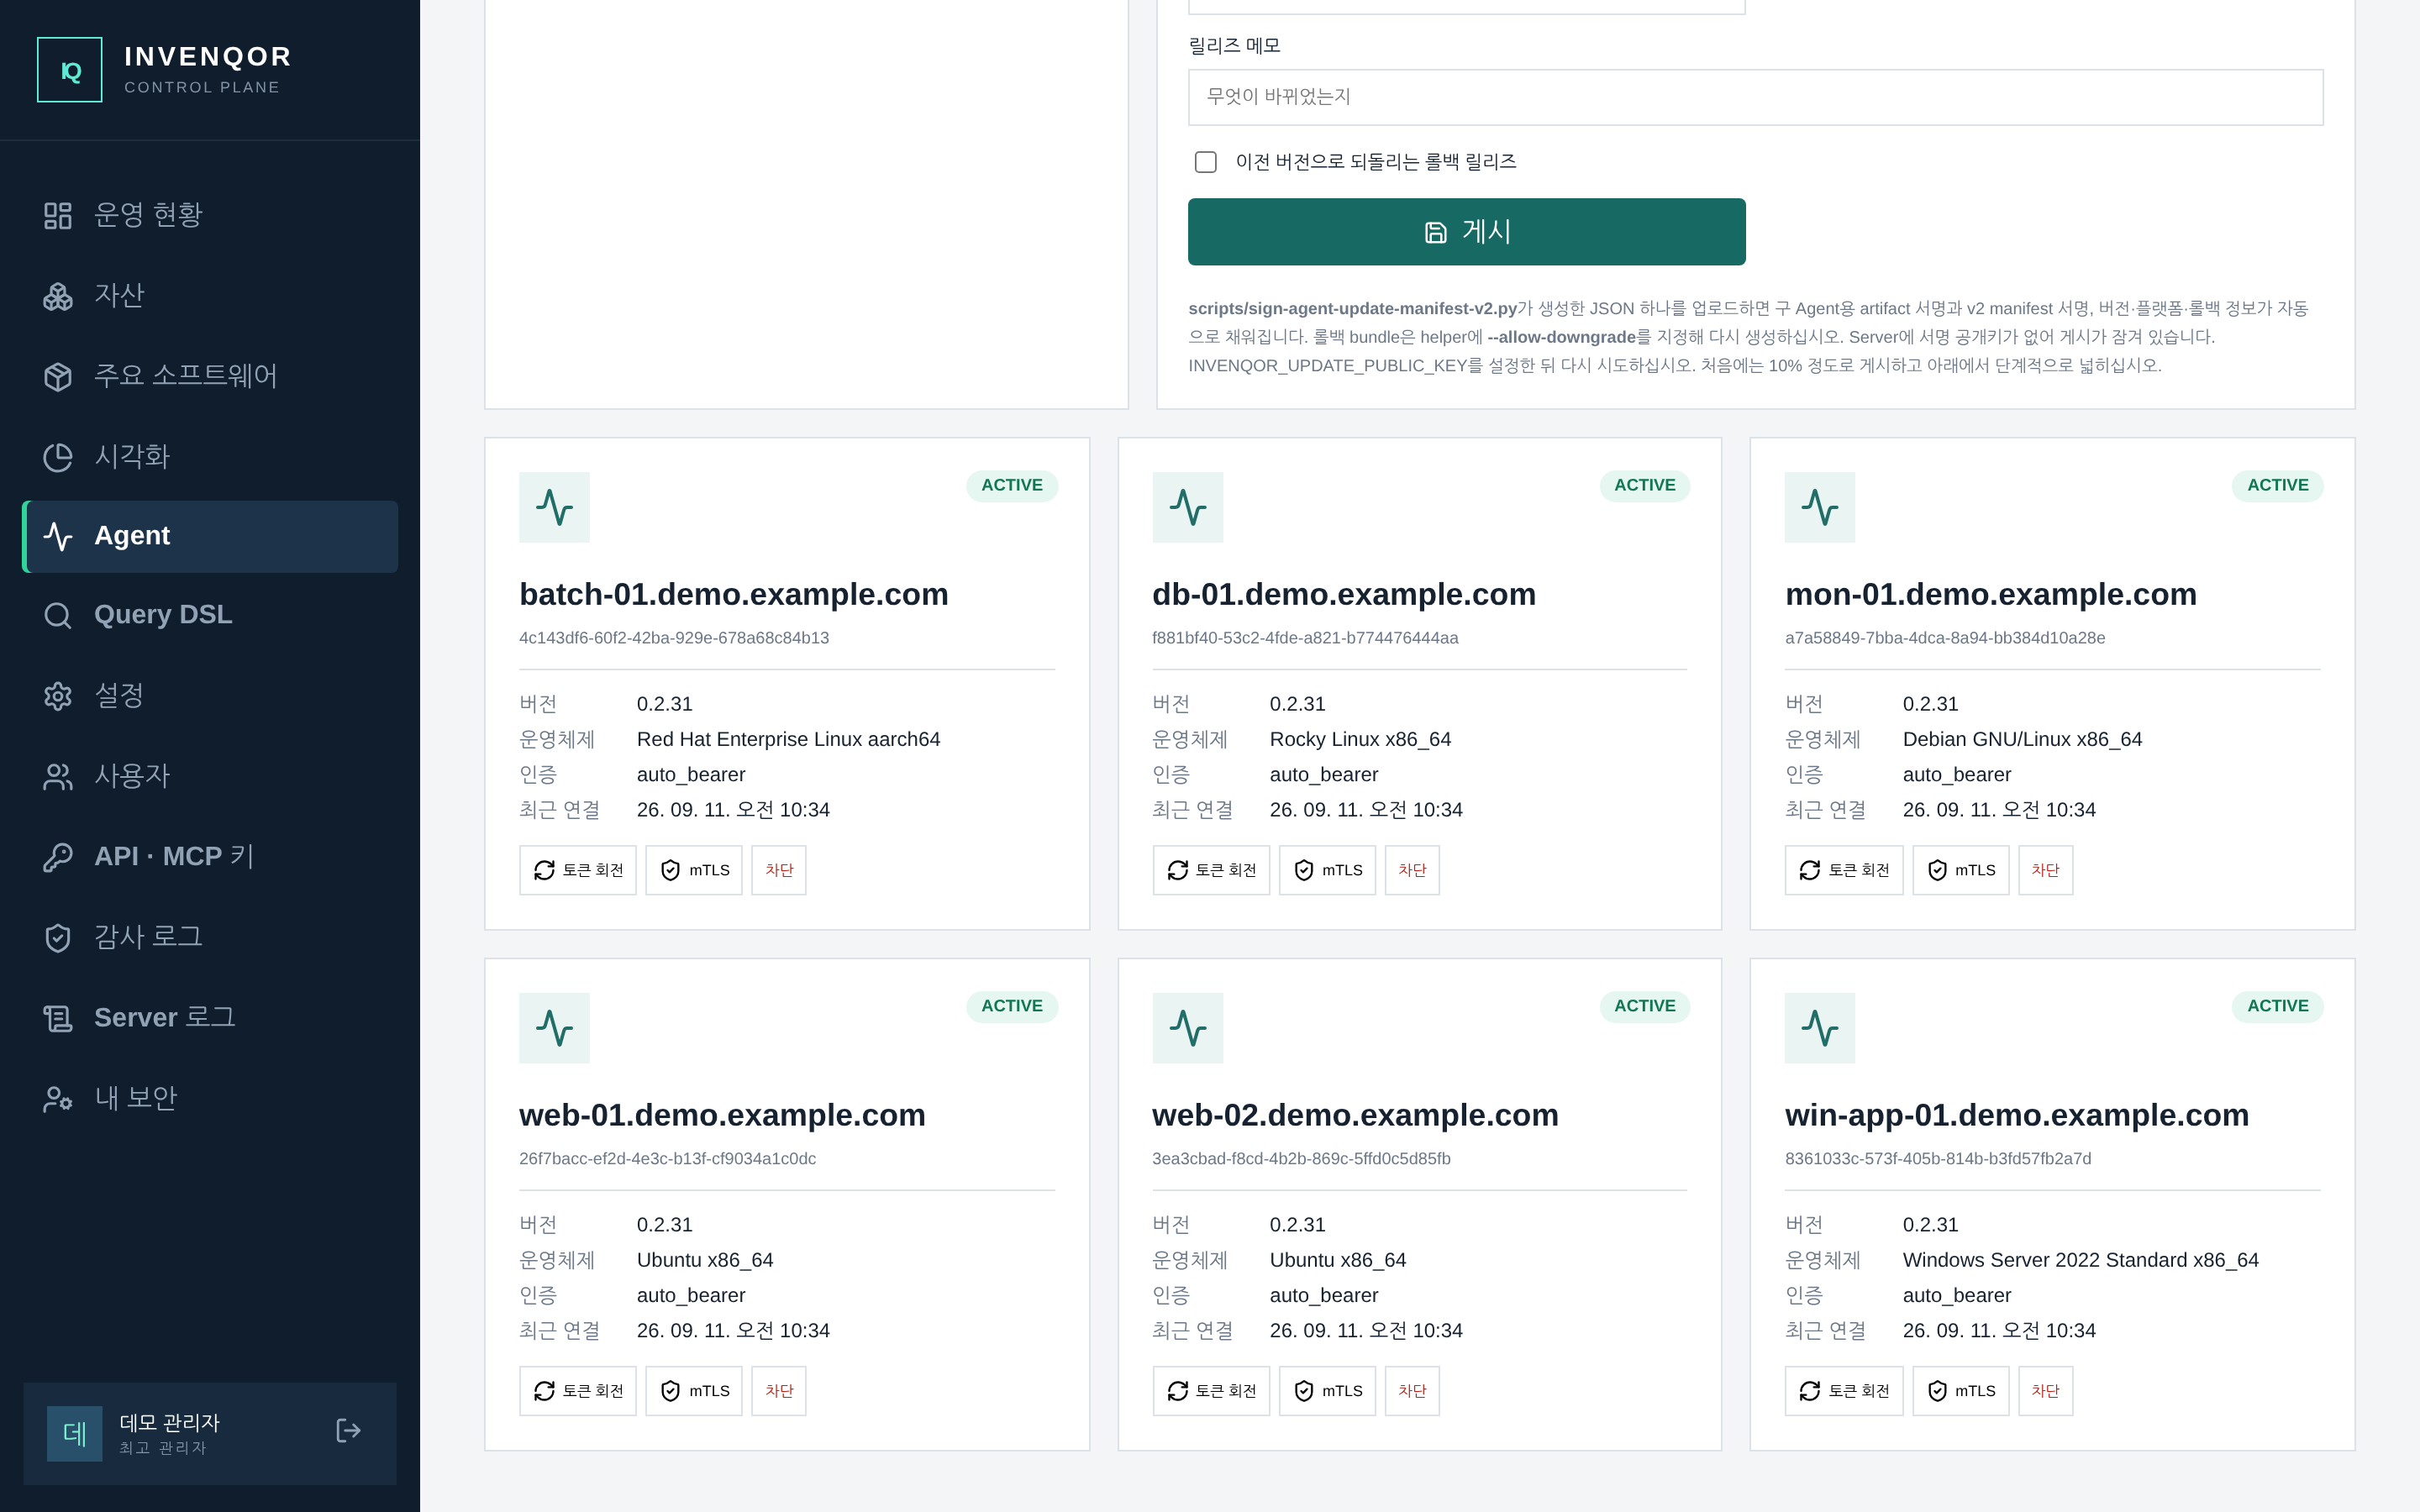Click the 데 avatar tile in sidebar footer
Screen dimensions: 2420x1512
click(75, 1434)
